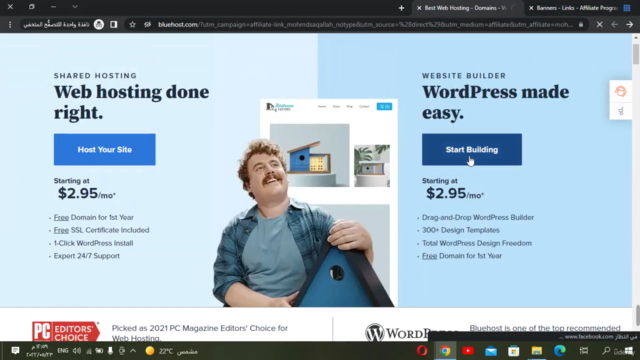Open the Chrome three-dot menu

pyautogui.click(x=10, y=24)
